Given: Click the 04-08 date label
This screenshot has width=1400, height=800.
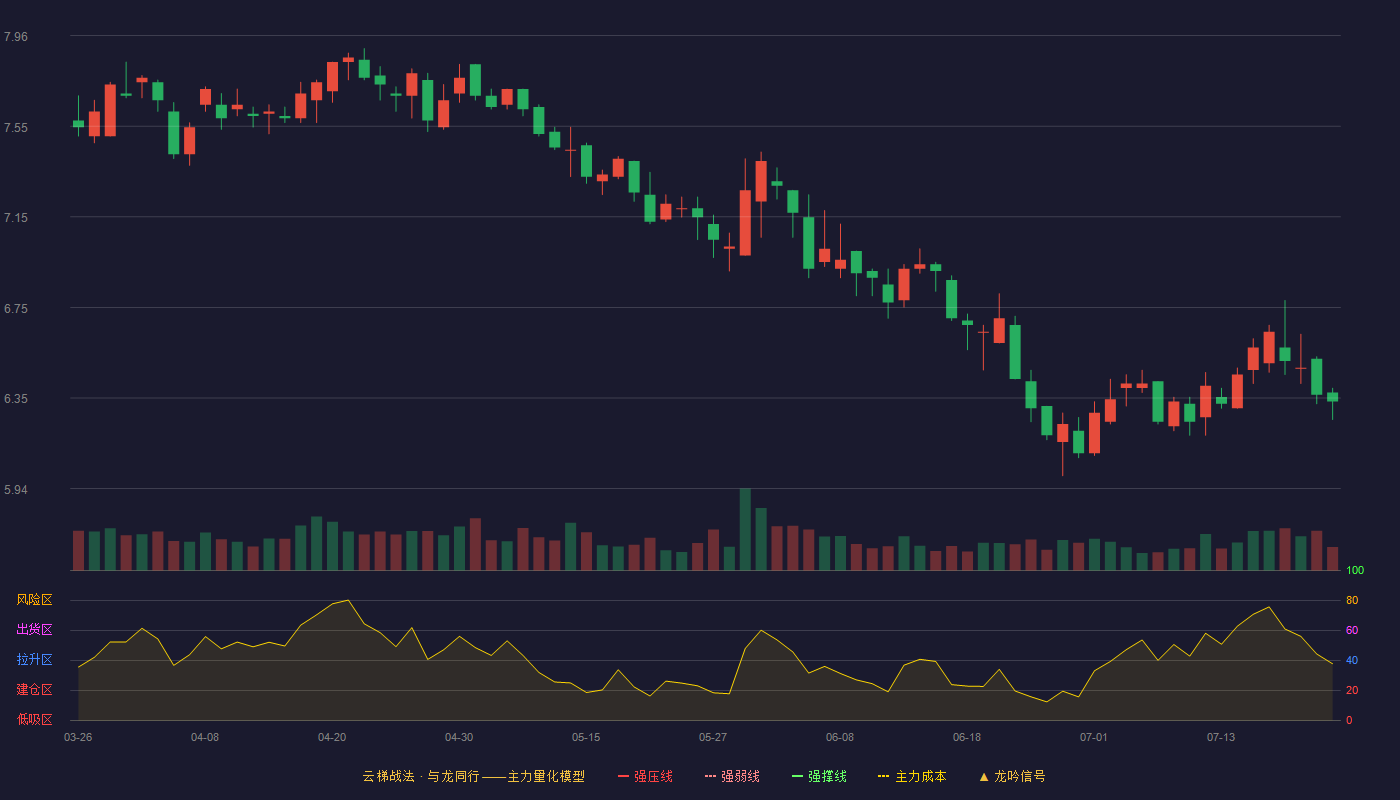Looking at the screenshot, I should (x=205, y=738).
